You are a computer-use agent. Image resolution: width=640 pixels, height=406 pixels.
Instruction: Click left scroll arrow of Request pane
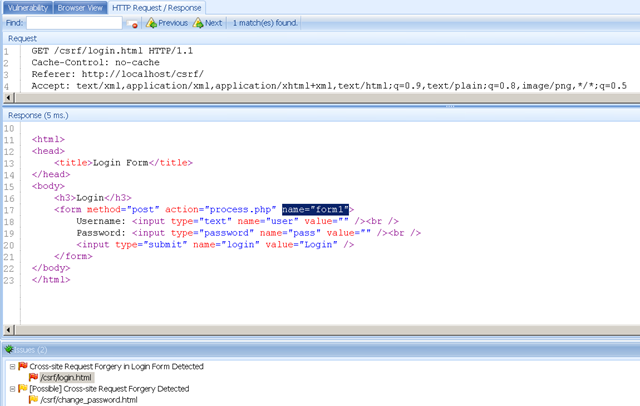click(x=9, y=98)
